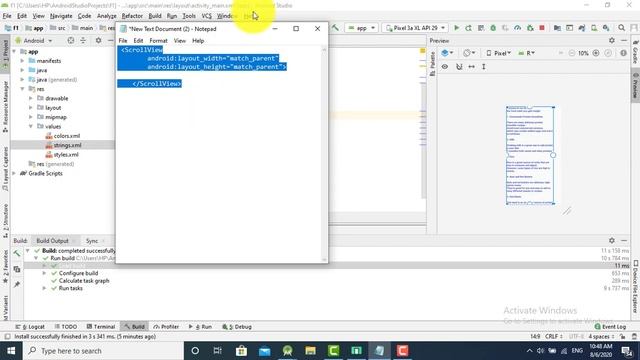Stop the running app with red square
Screen dimensions: 640x360
[542, 28]
